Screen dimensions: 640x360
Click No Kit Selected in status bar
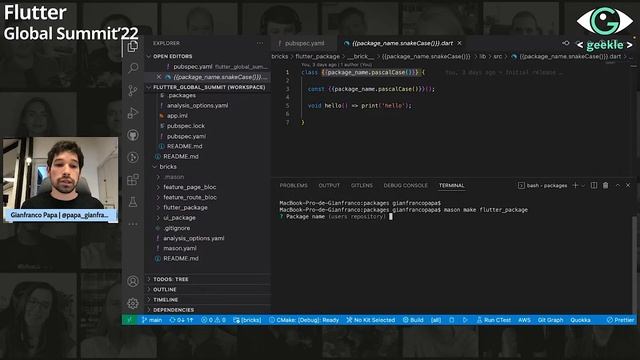click(x=371, y=320)
